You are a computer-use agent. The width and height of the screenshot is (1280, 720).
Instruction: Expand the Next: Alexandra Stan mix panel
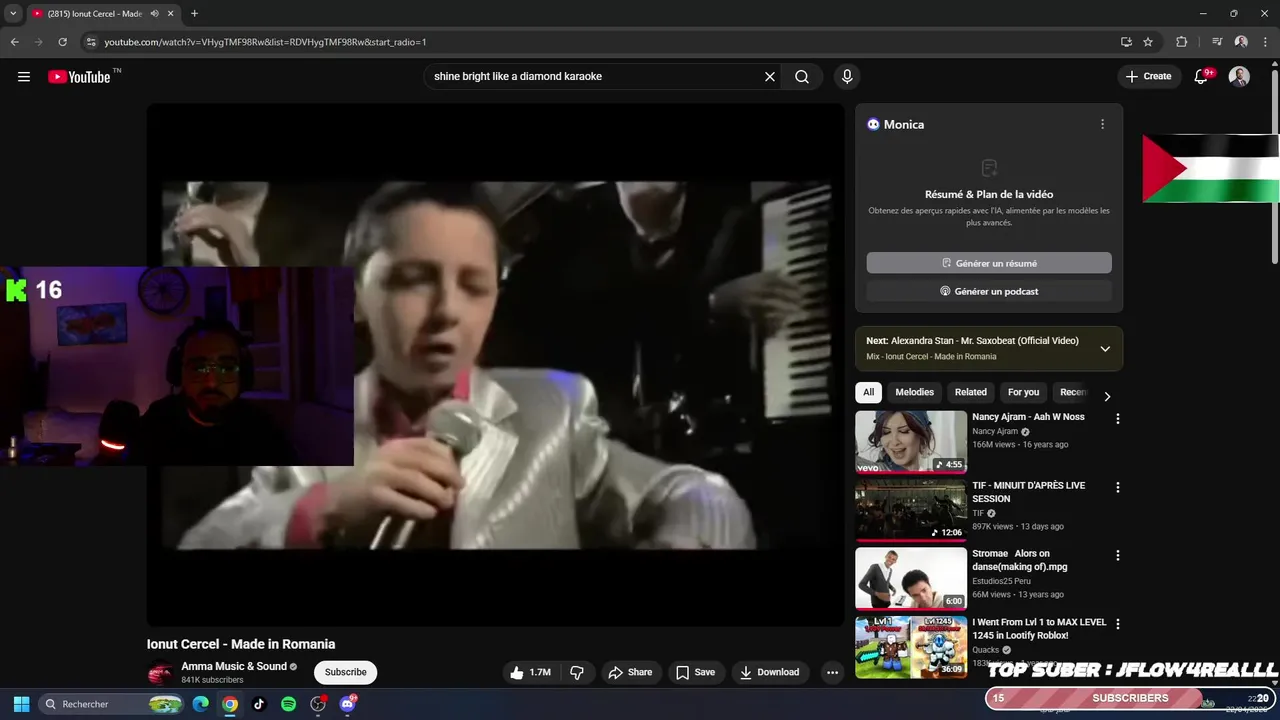coord(1105,349)
